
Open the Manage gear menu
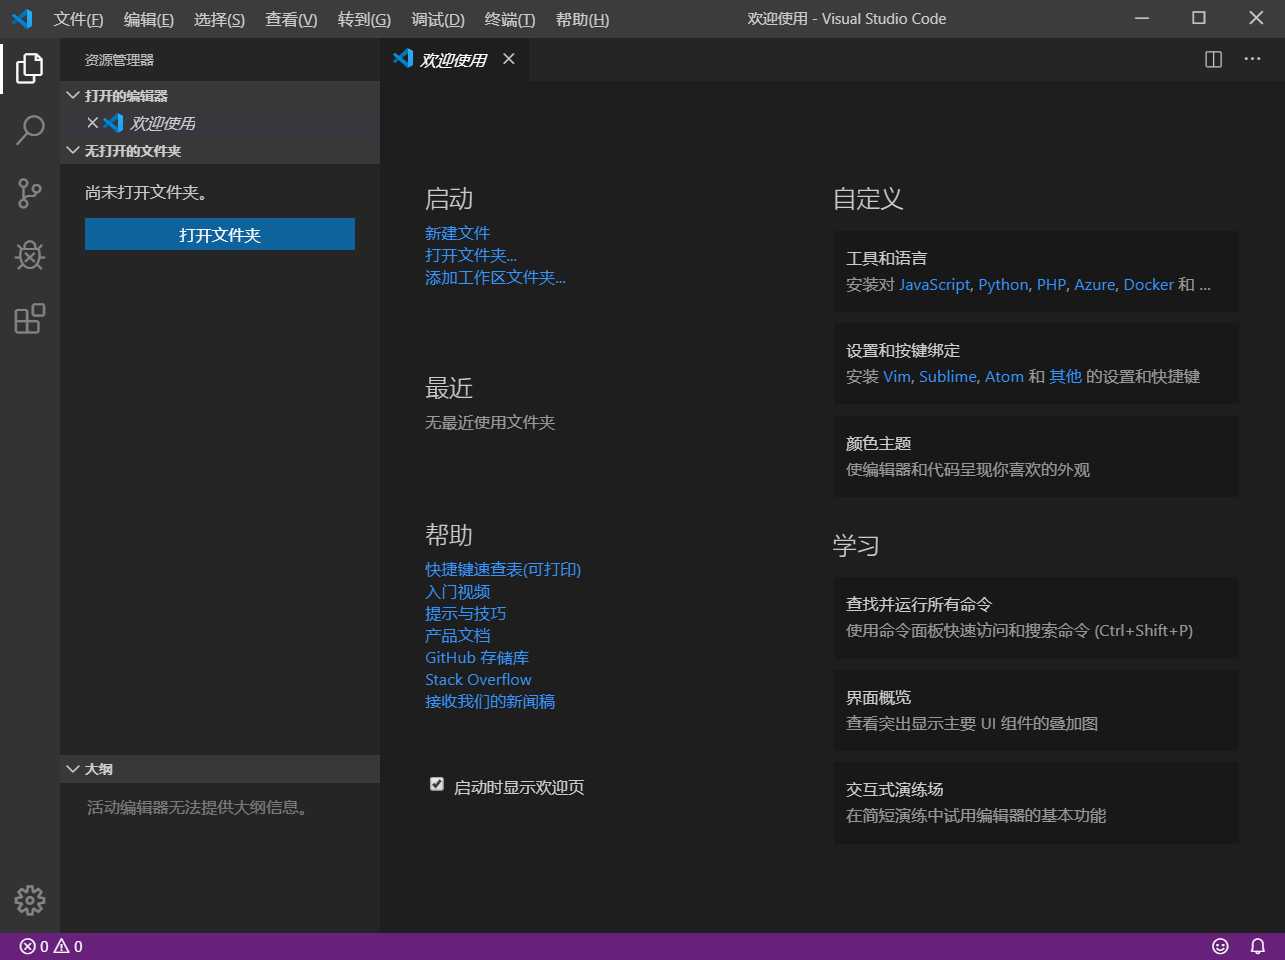point(30,900)
